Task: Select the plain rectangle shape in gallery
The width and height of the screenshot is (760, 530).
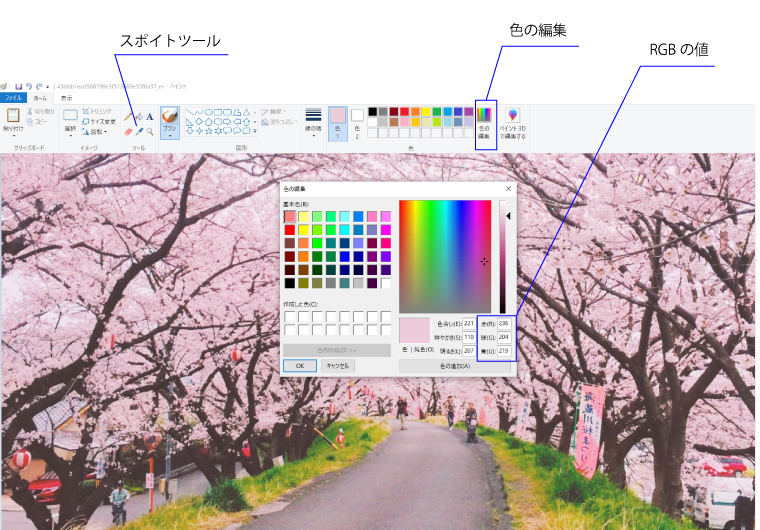Action: (x=218, y=112)
